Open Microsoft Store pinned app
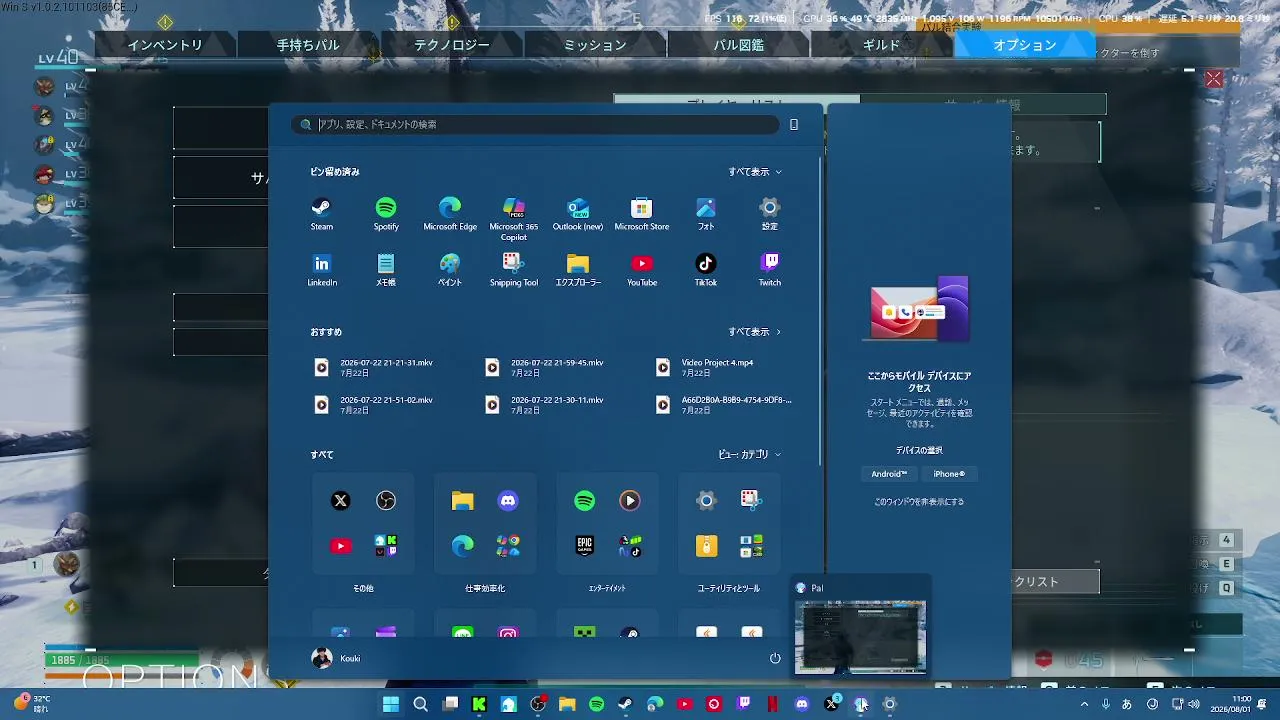 click(642, 214)
